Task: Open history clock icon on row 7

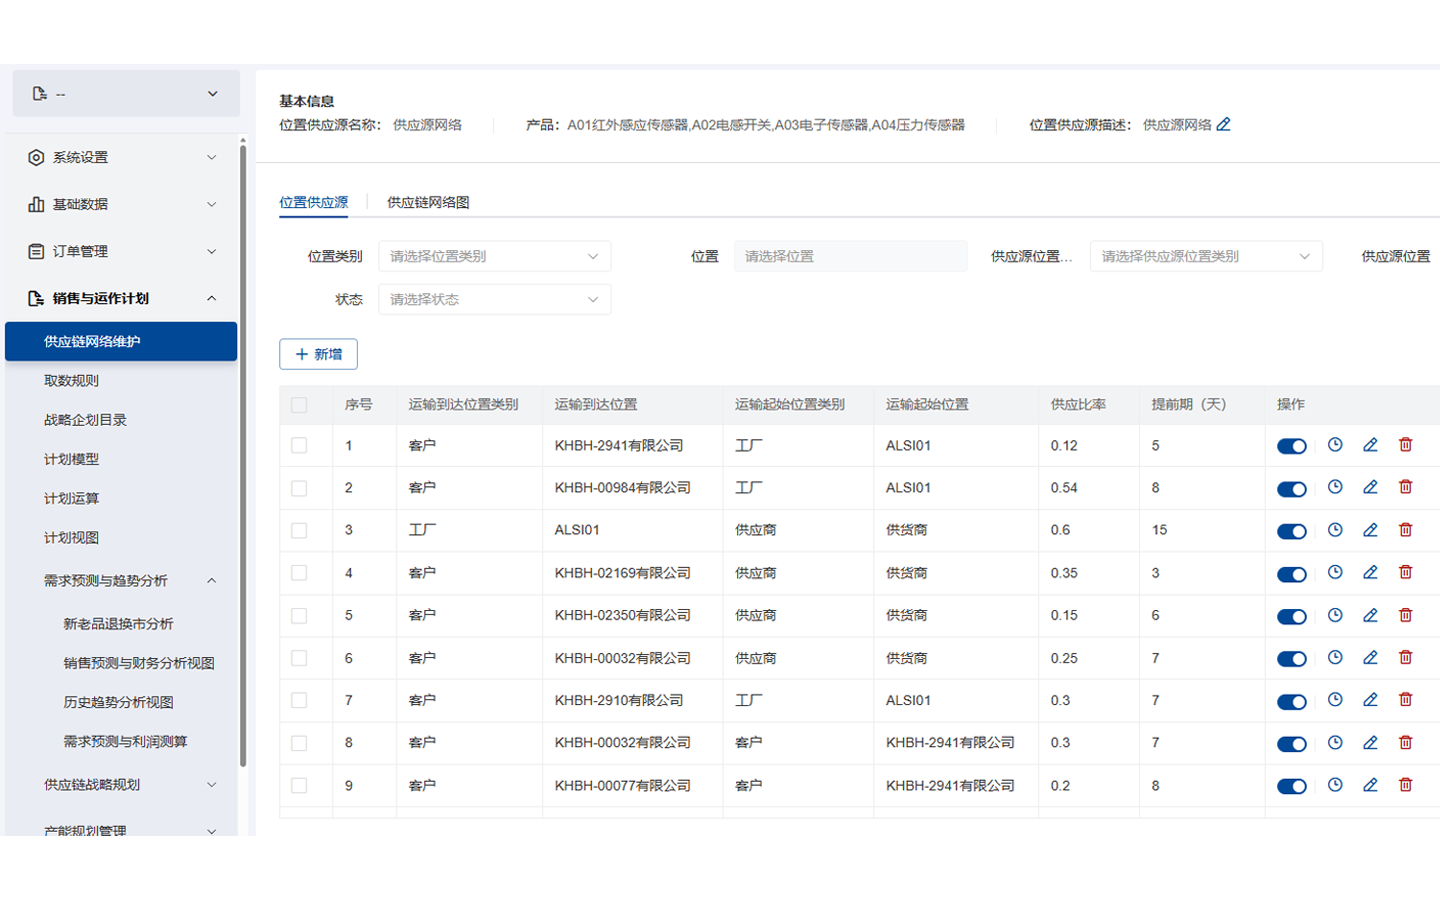Action: pyautogui.click(x=1335, y=699)
